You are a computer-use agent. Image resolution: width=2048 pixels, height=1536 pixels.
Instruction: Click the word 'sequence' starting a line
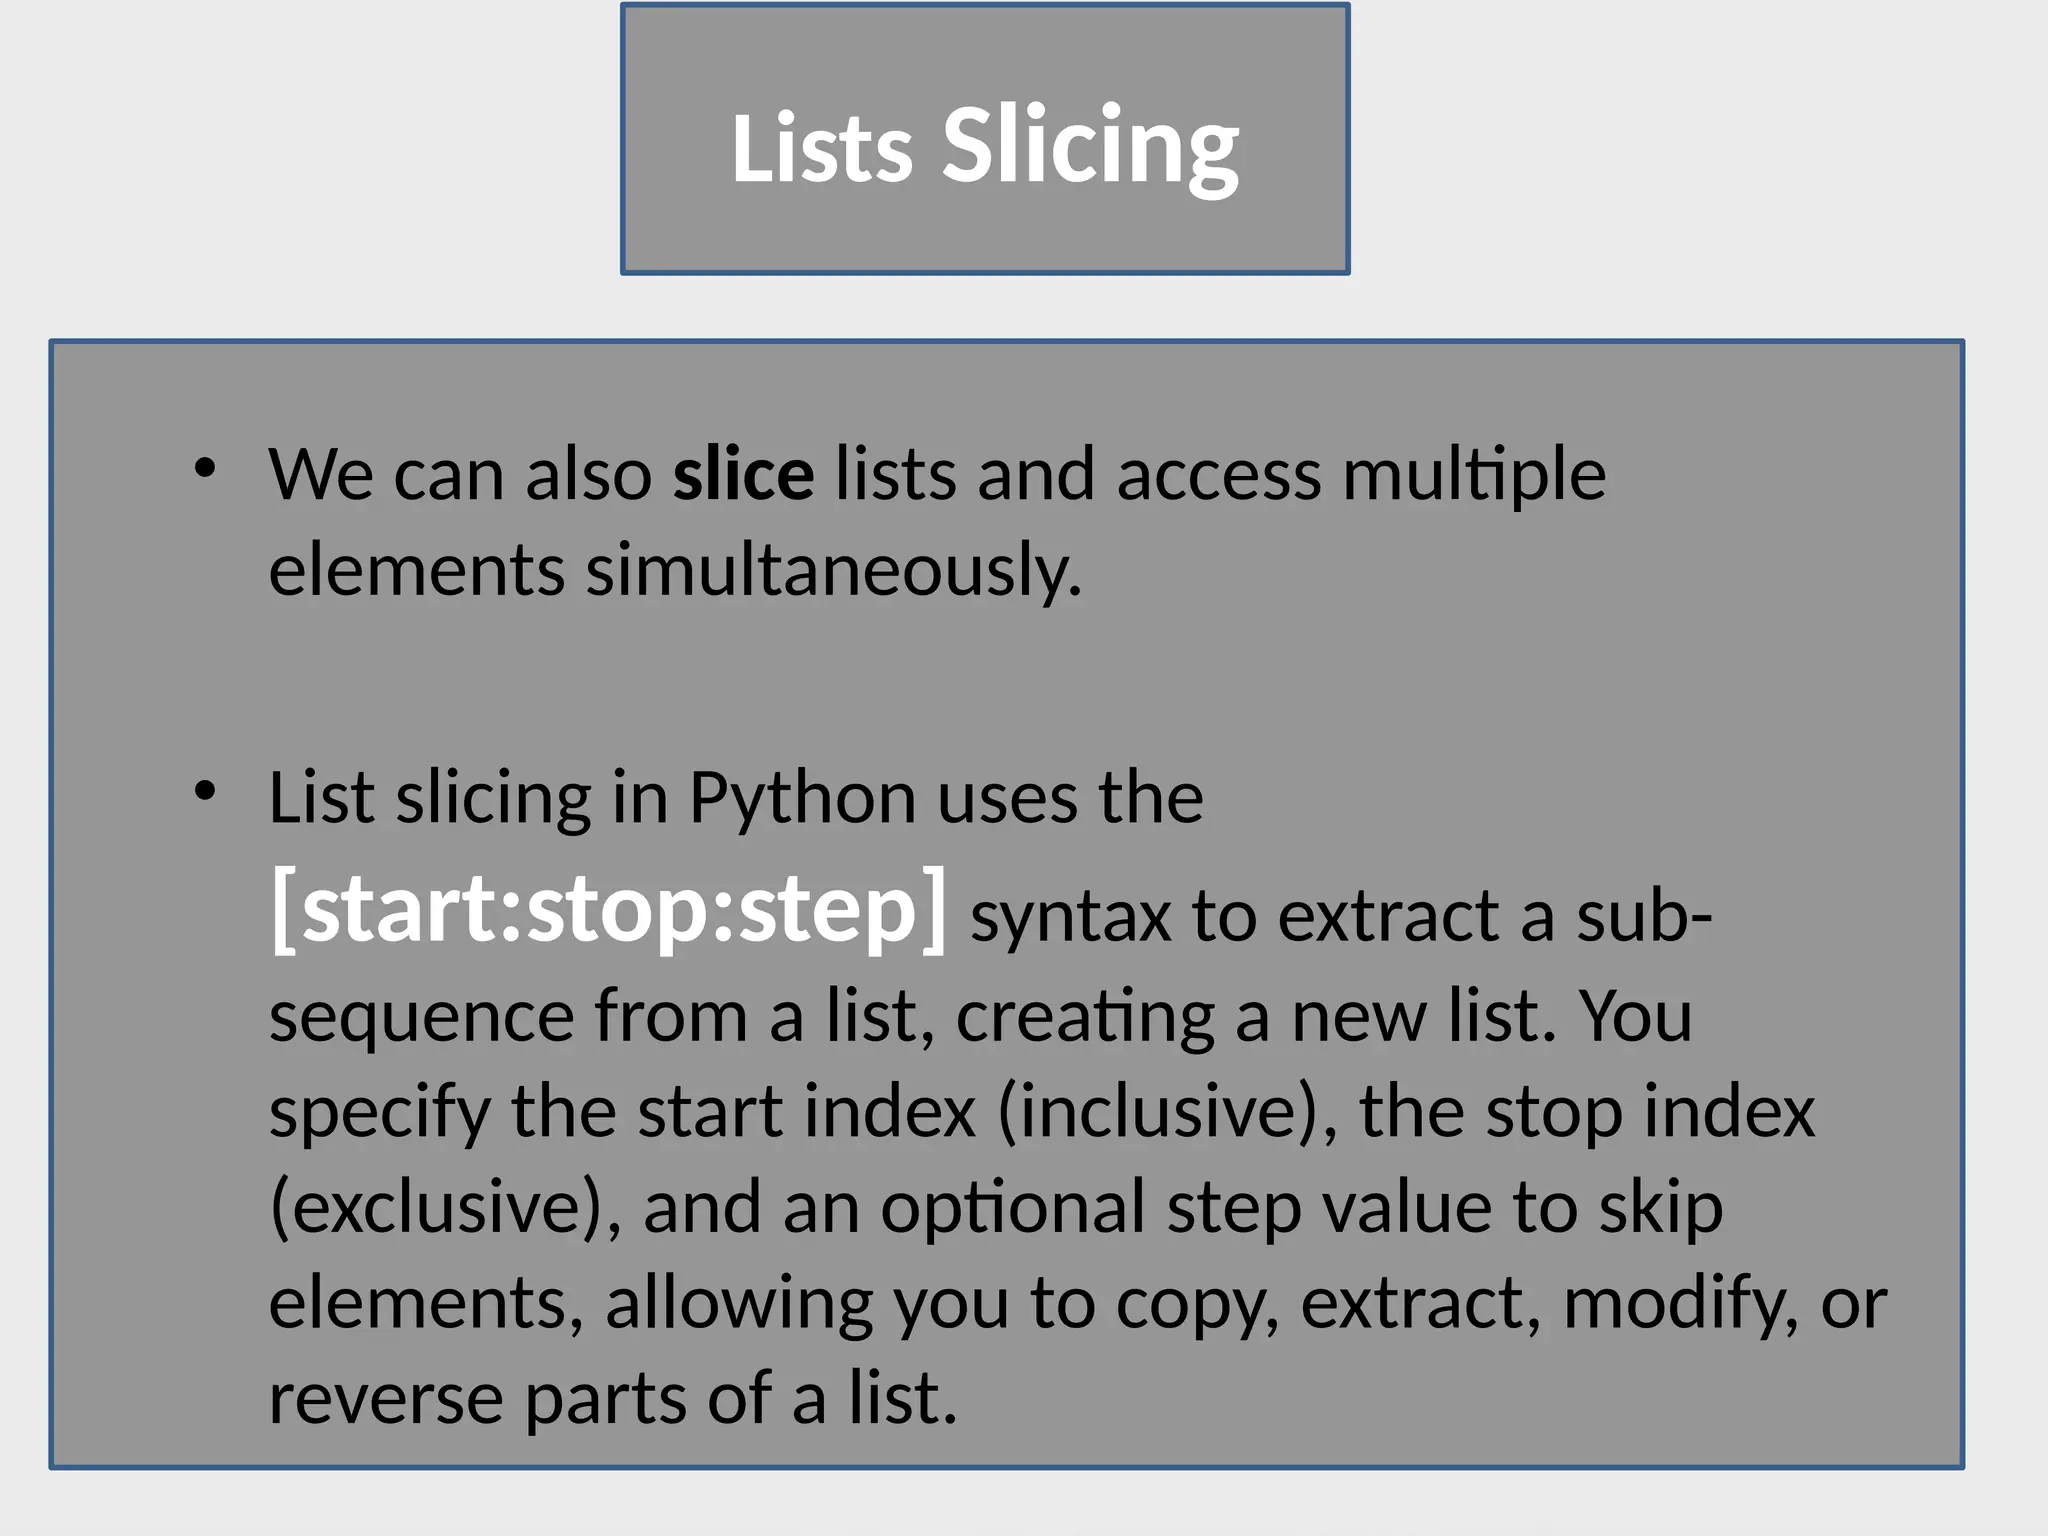pos(421,1016)
